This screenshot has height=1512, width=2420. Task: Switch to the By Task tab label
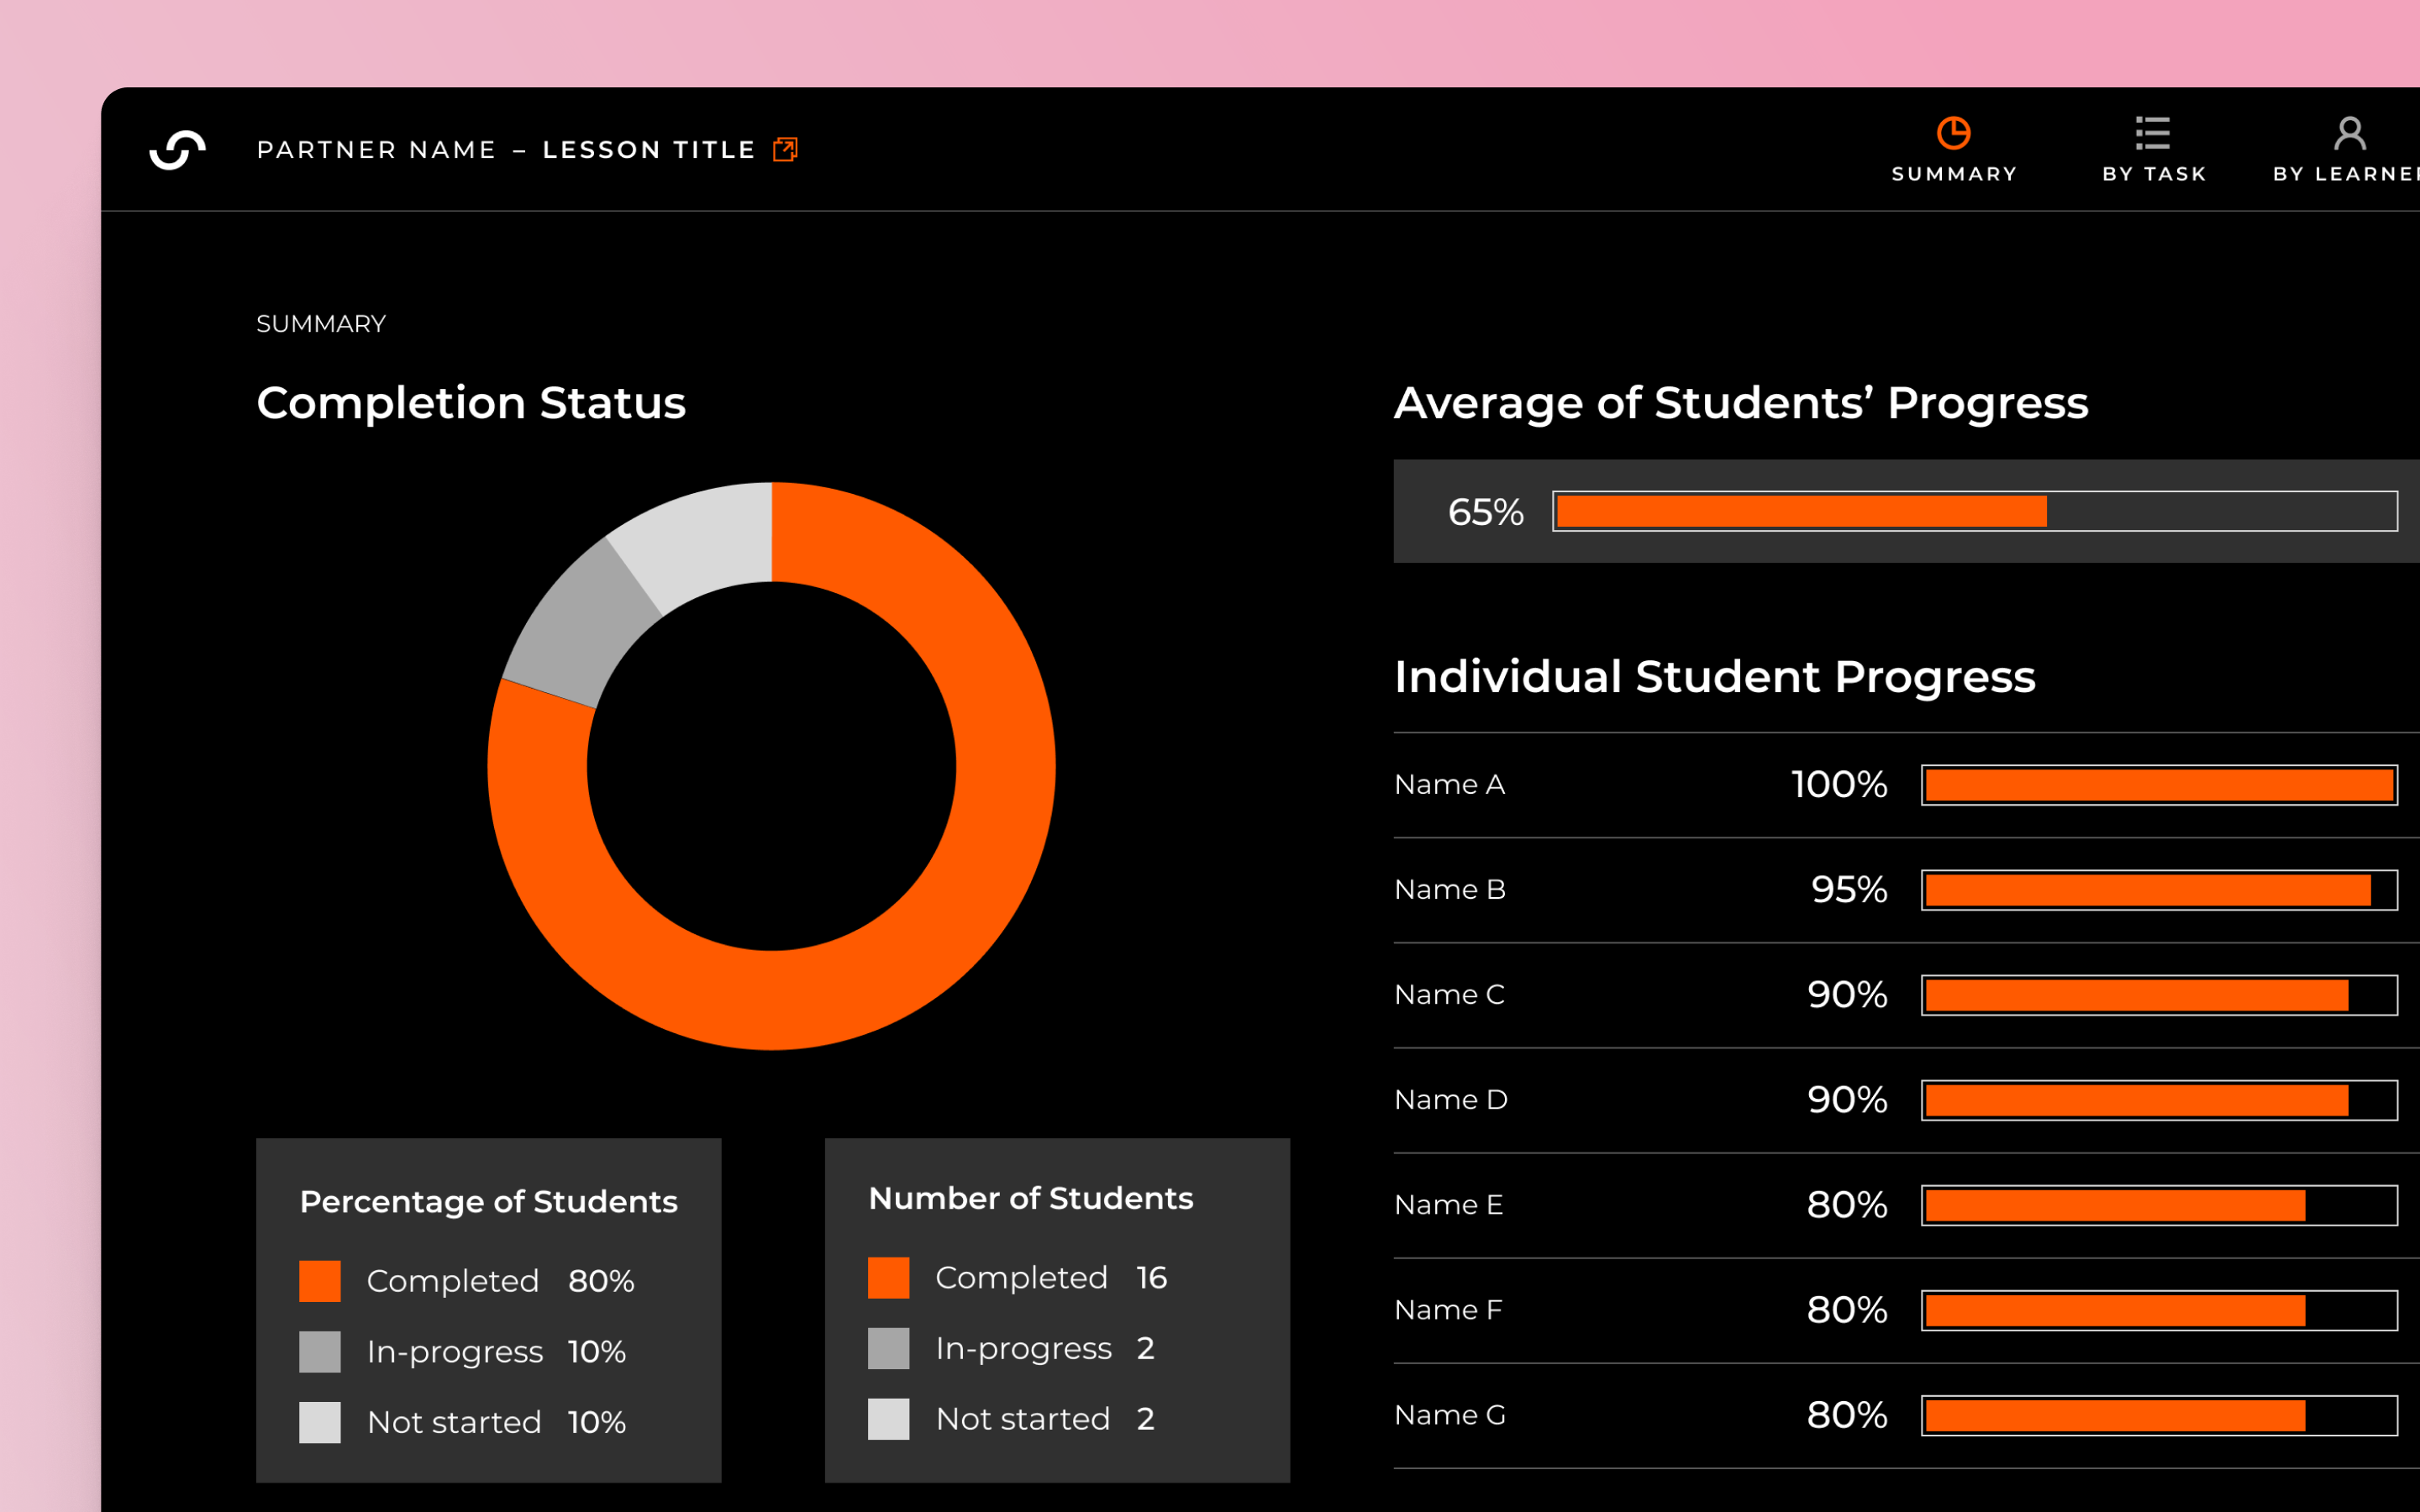2154,174
